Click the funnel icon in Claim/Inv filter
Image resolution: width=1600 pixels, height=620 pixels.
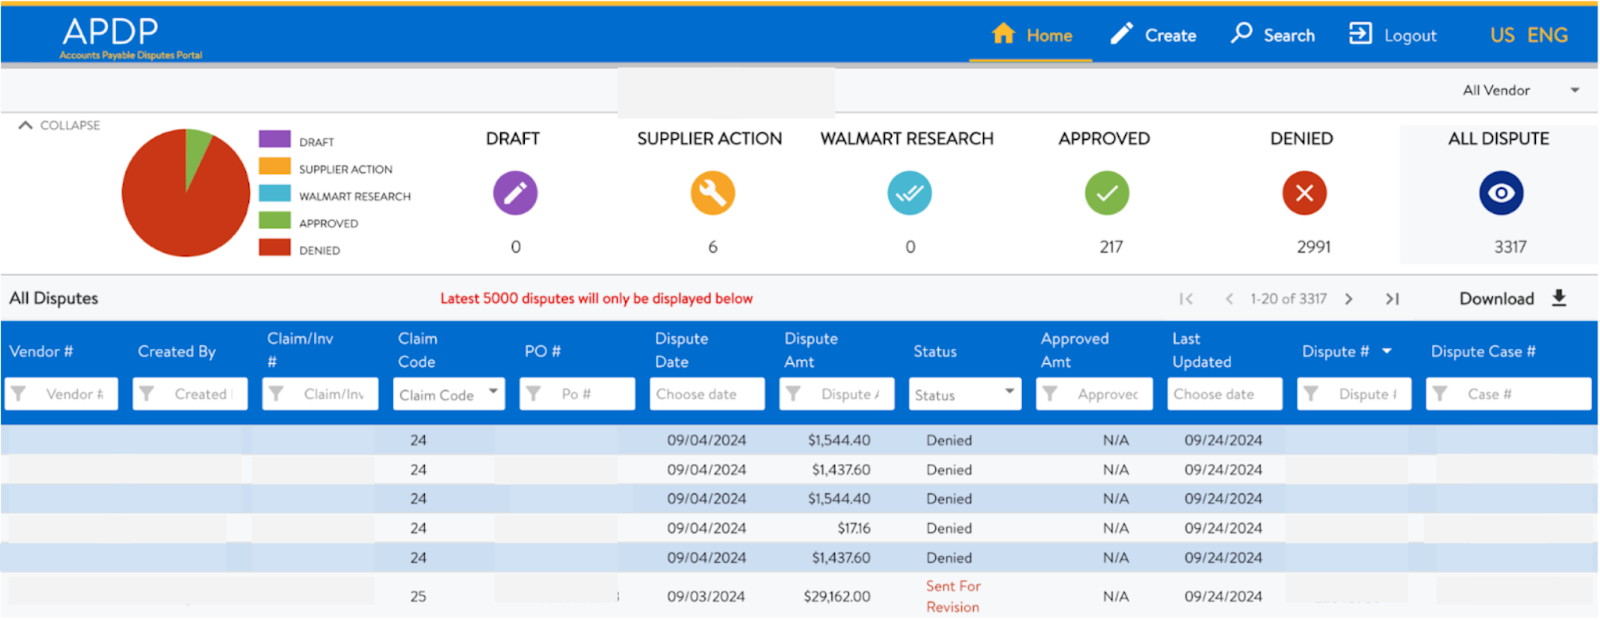pyautogui.click(x=276, y=394)
